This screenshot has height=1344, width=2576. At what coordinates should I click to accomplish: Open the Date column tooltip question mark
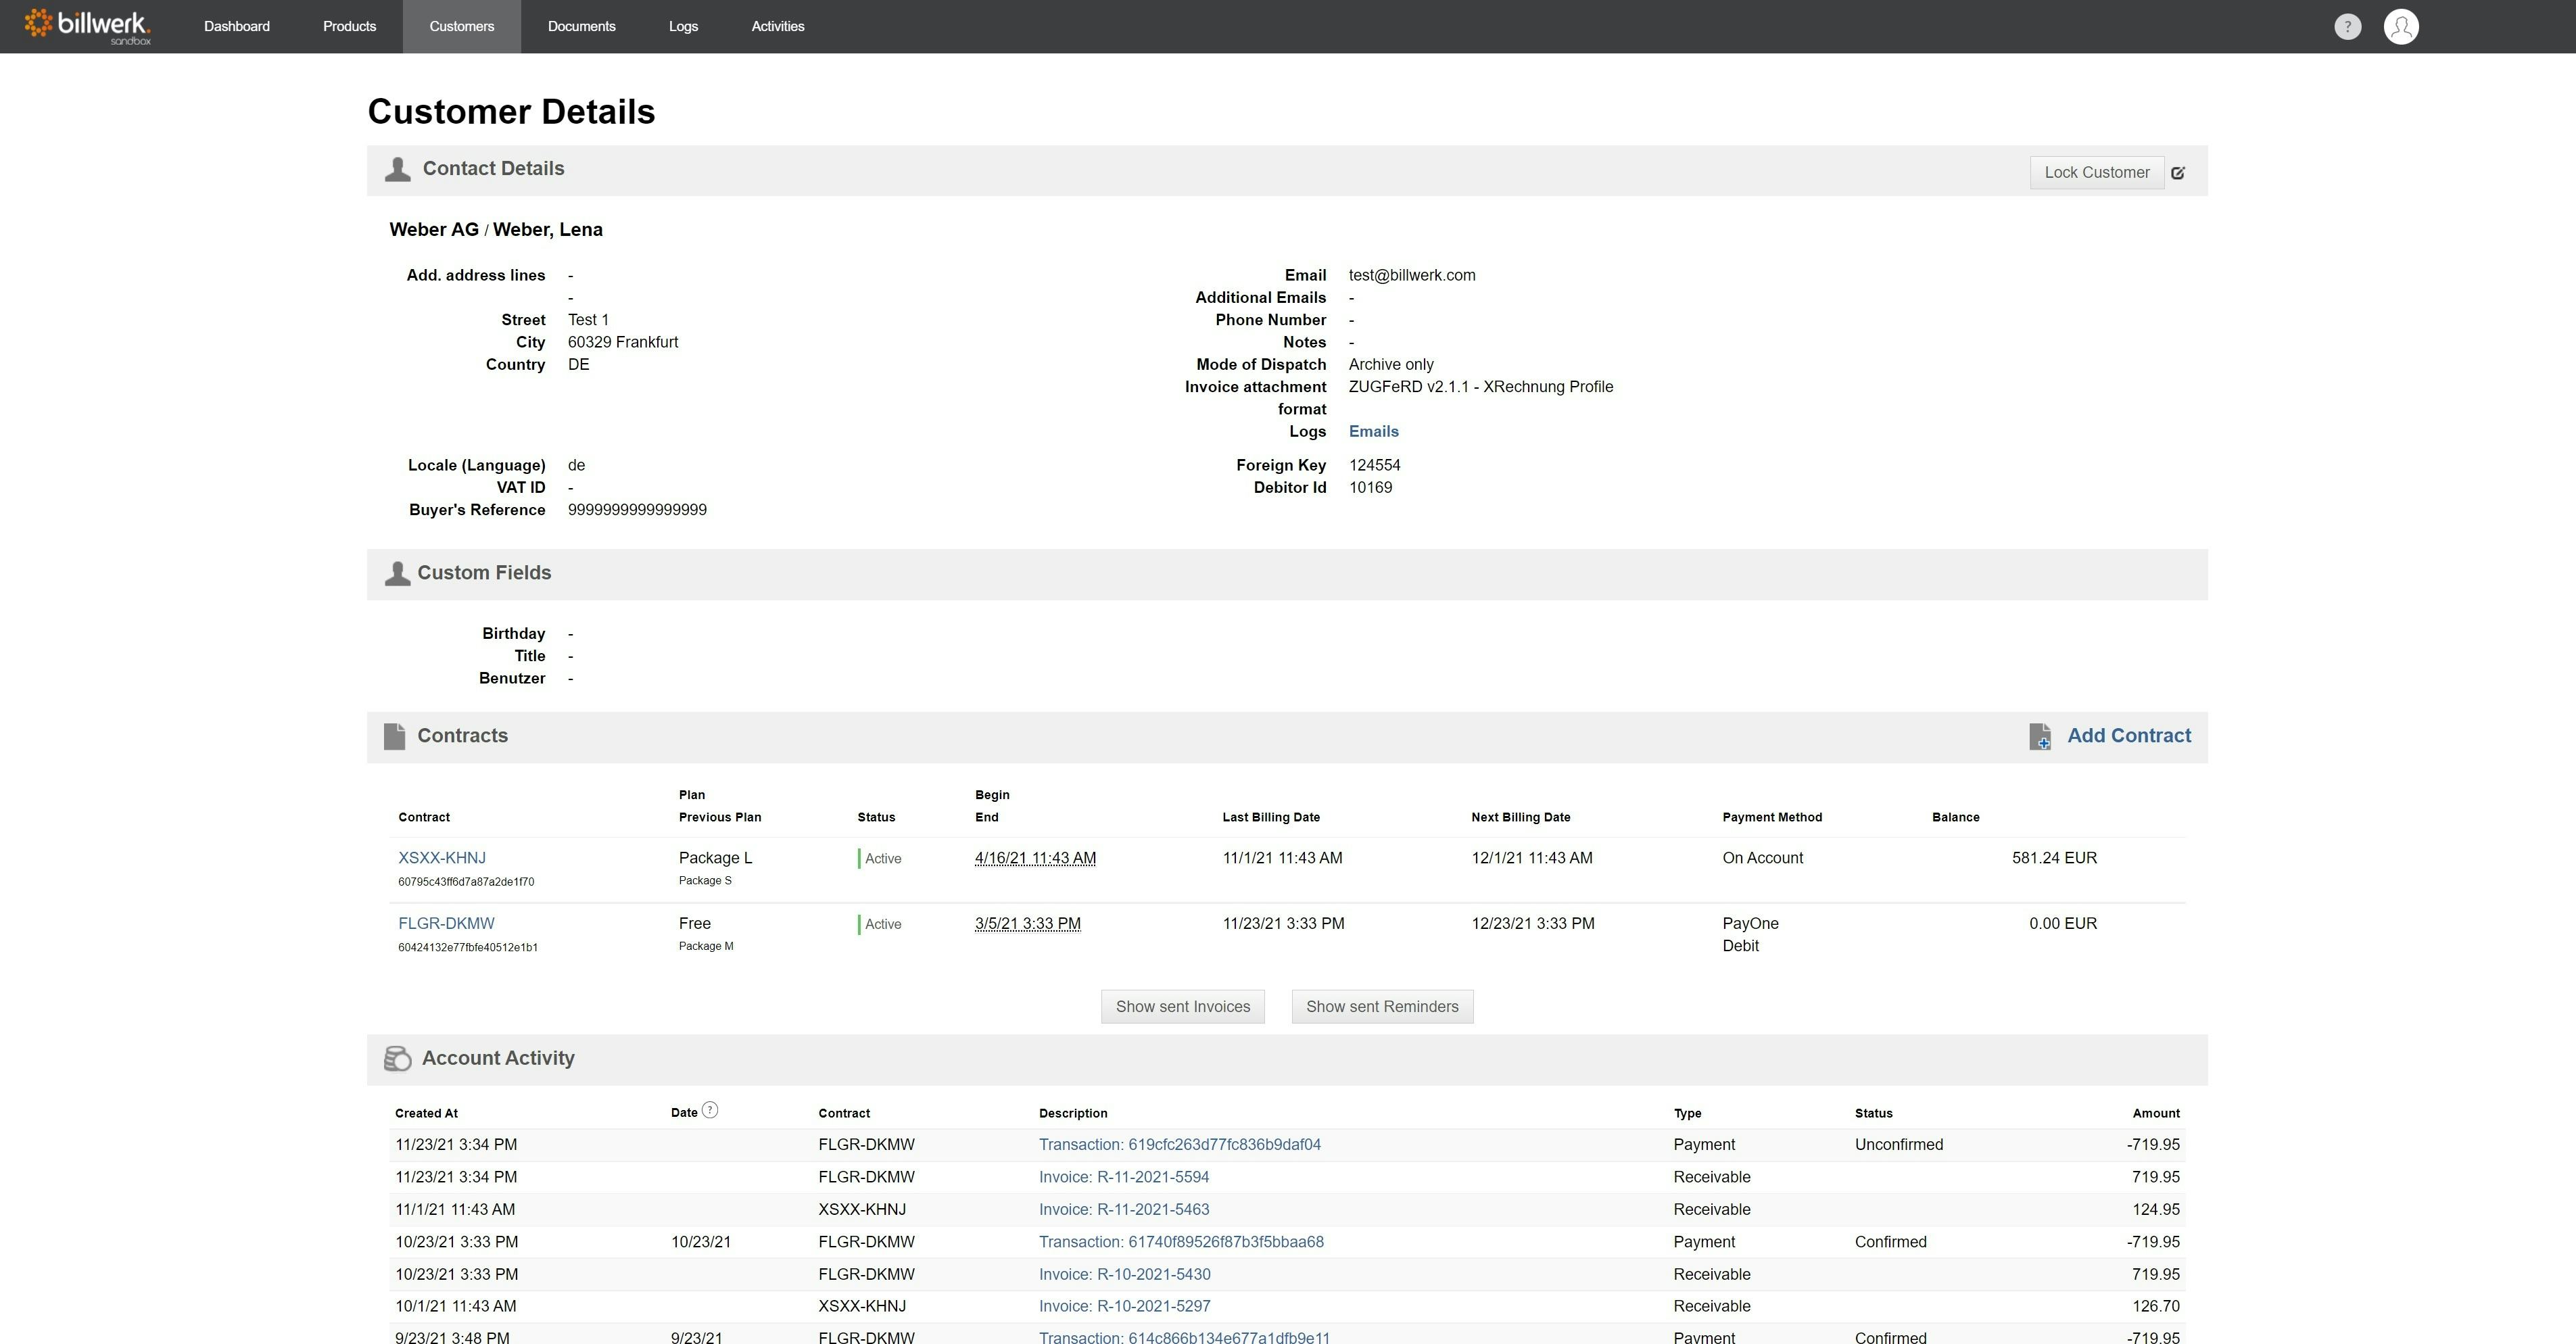tap(710, 1110)
